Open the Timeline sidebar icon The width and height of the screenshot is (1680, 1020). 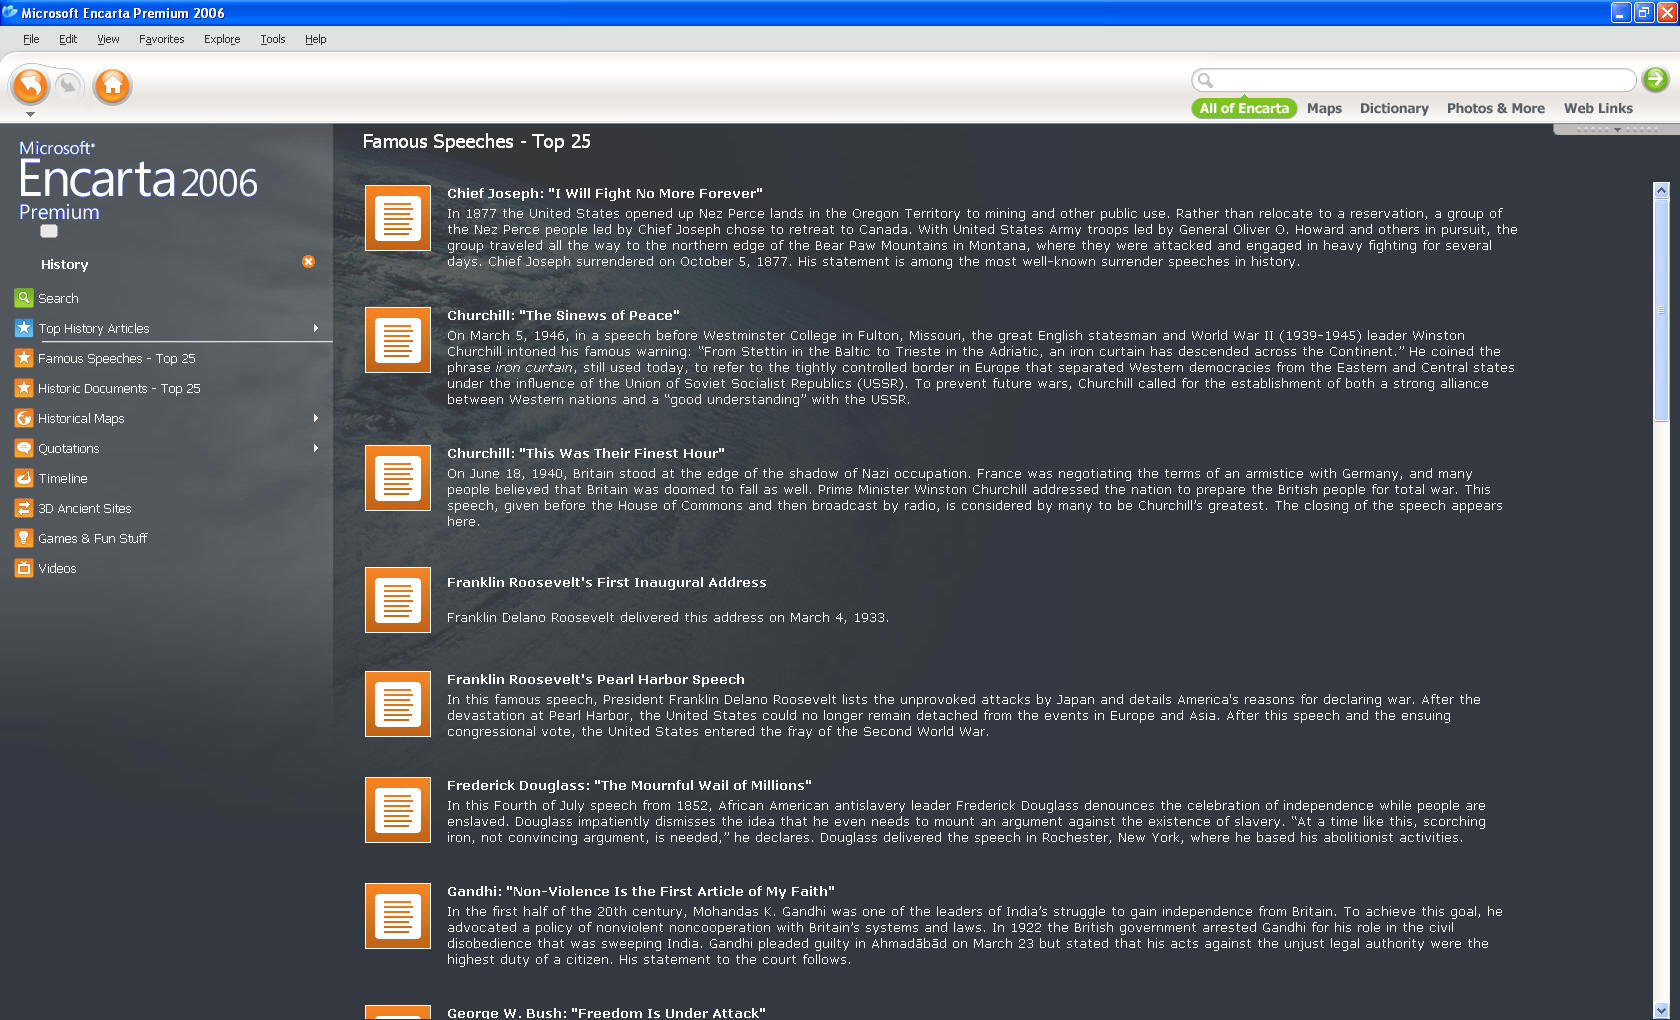pyautogui.click(x=24, y=478)
